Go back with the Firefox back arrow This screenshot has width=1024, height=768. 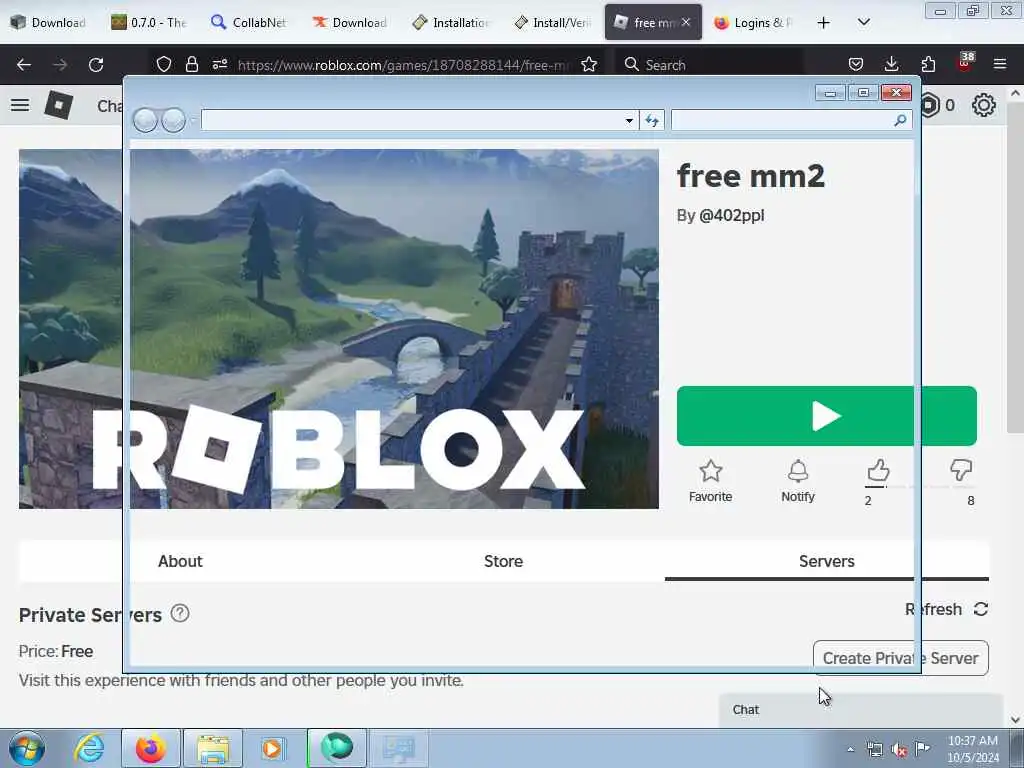coord(24,65)
